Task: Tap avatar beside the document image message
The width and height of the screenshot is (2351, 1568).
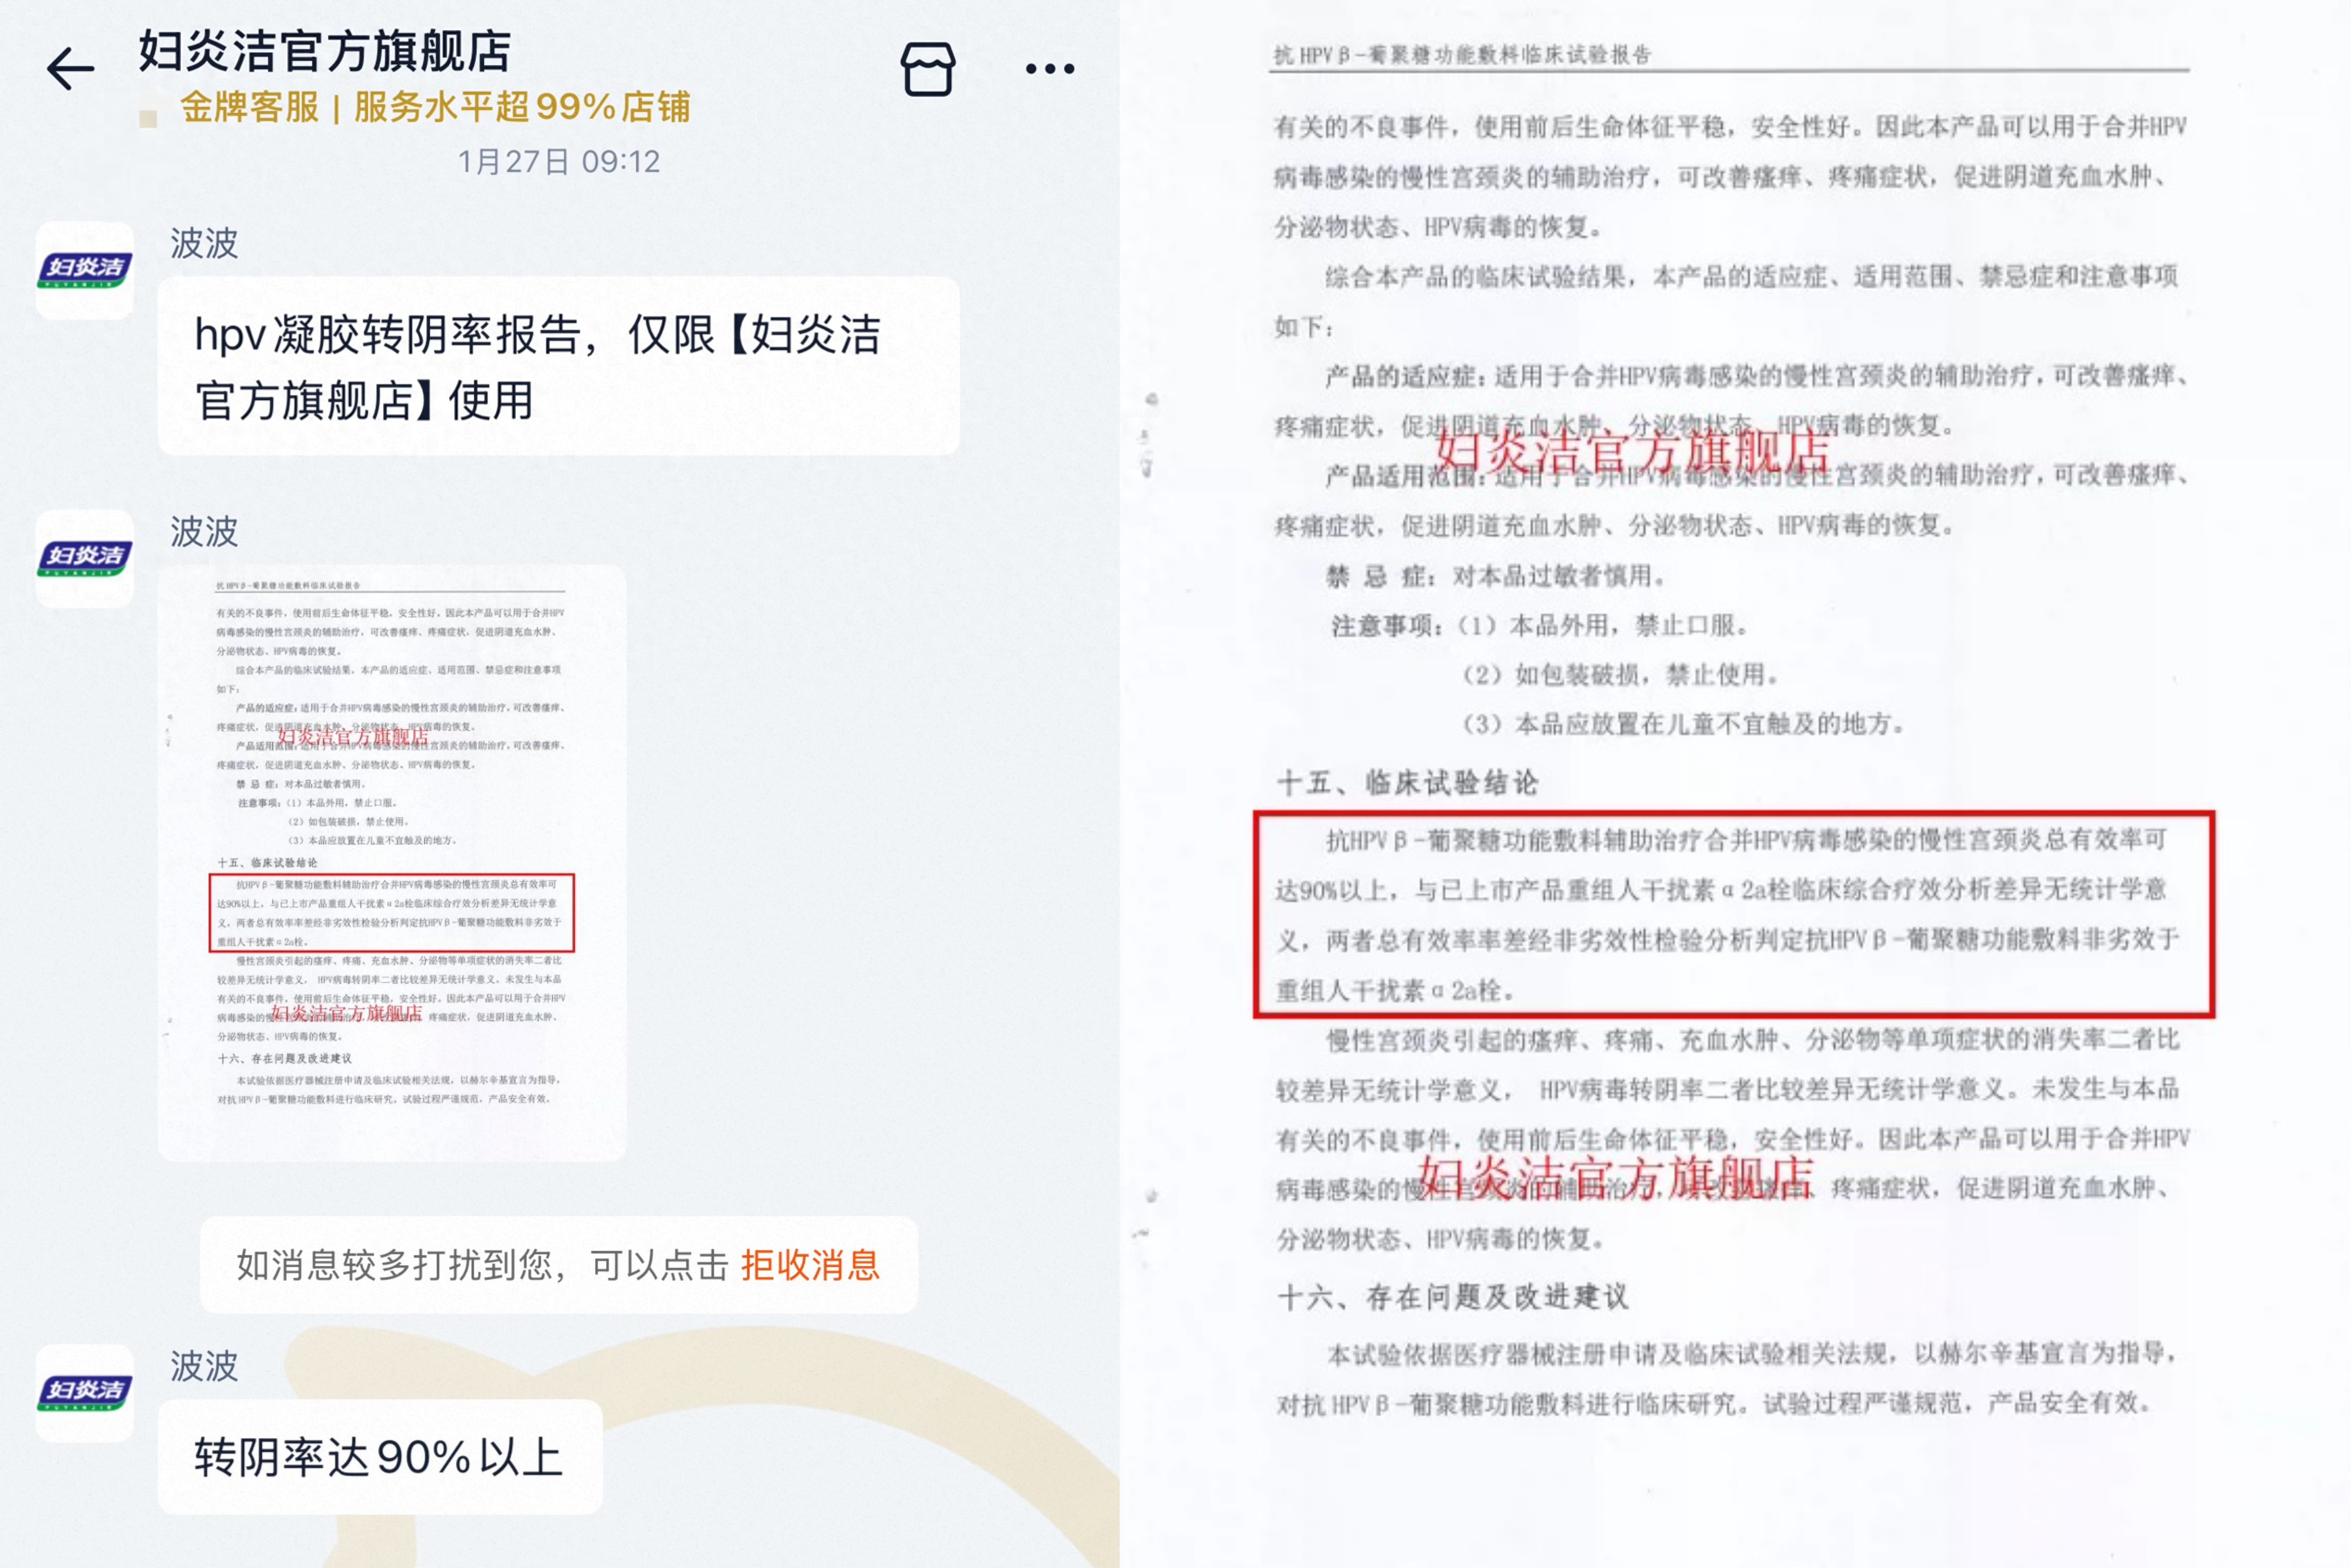Action: [x=85, y=558]
